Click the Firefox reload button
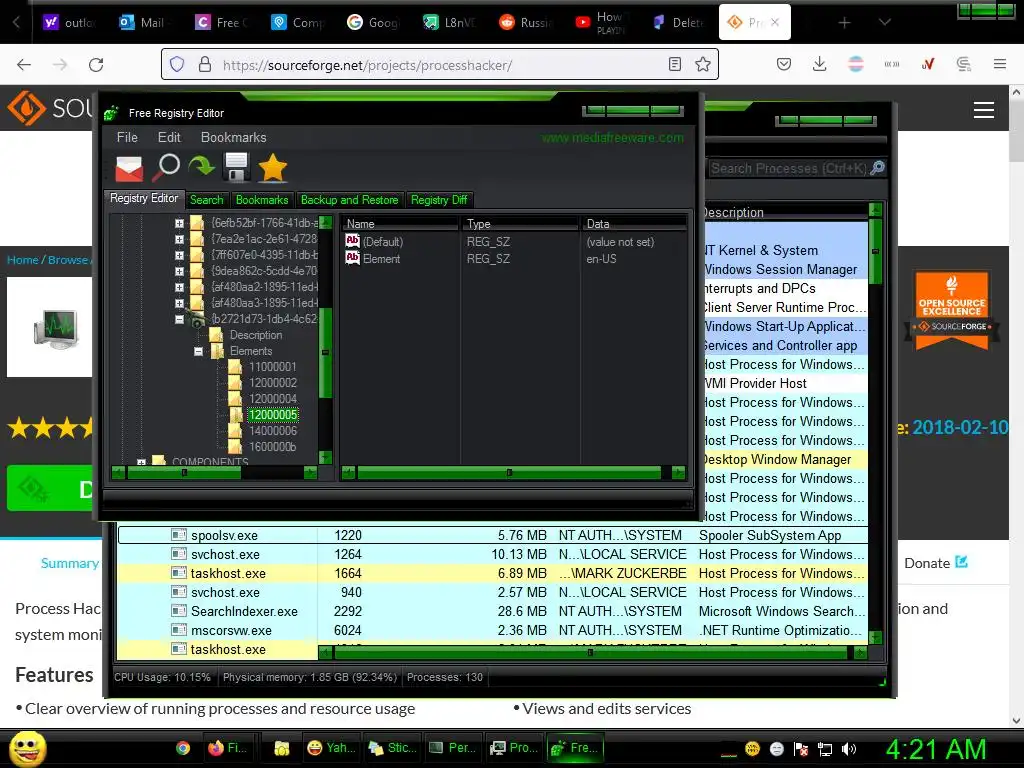This screenshot has width=1024, height=768. coord(96,64)
